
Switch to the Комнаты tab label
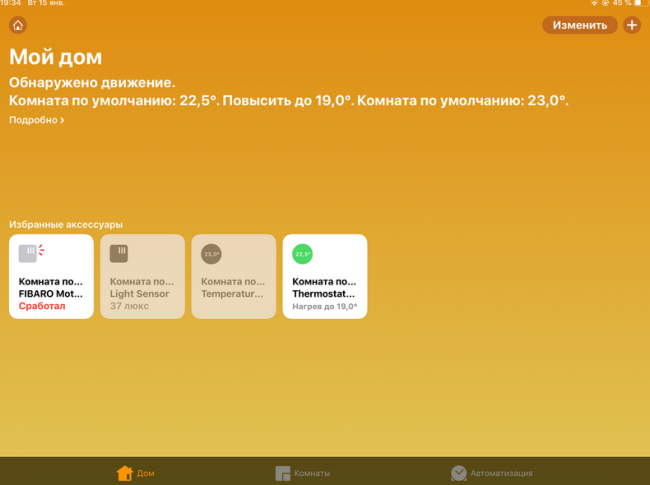[313, 473]
